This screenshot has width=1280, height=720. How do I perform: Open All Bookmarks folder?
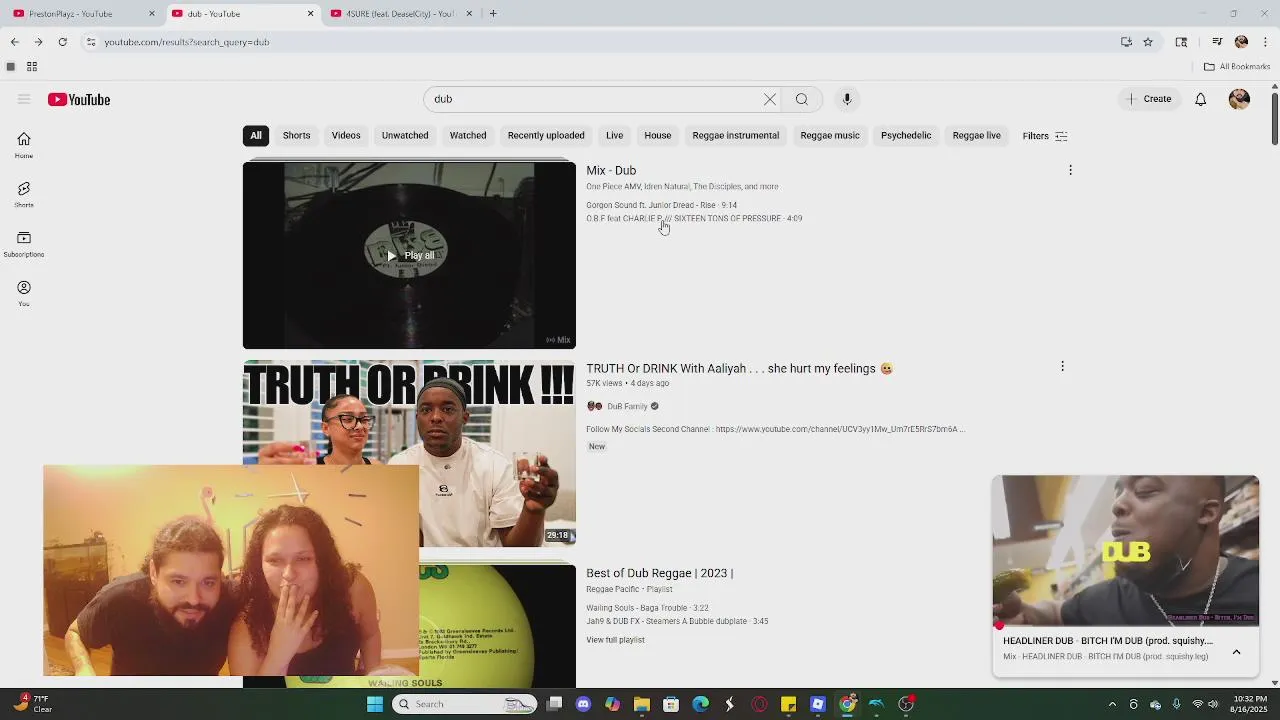[1237, 67]
